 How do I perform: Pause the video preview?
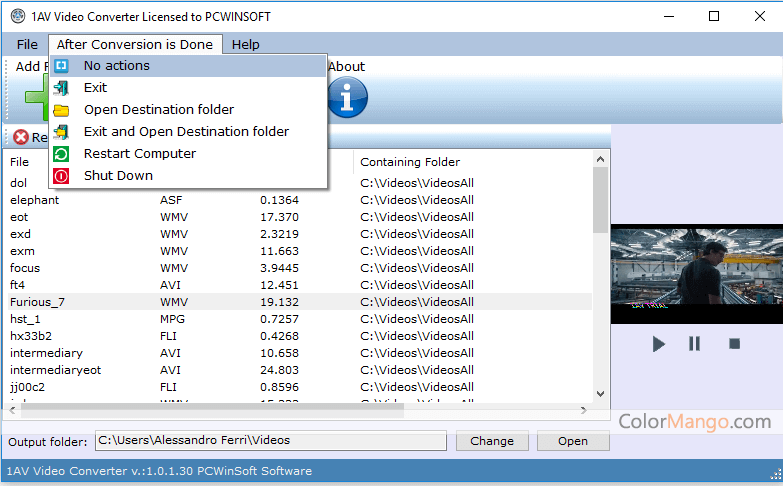[694, 344]
